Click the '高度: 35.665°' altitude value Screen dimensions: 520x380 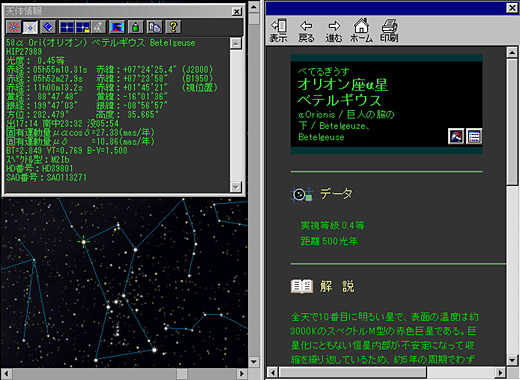(128, 115)
